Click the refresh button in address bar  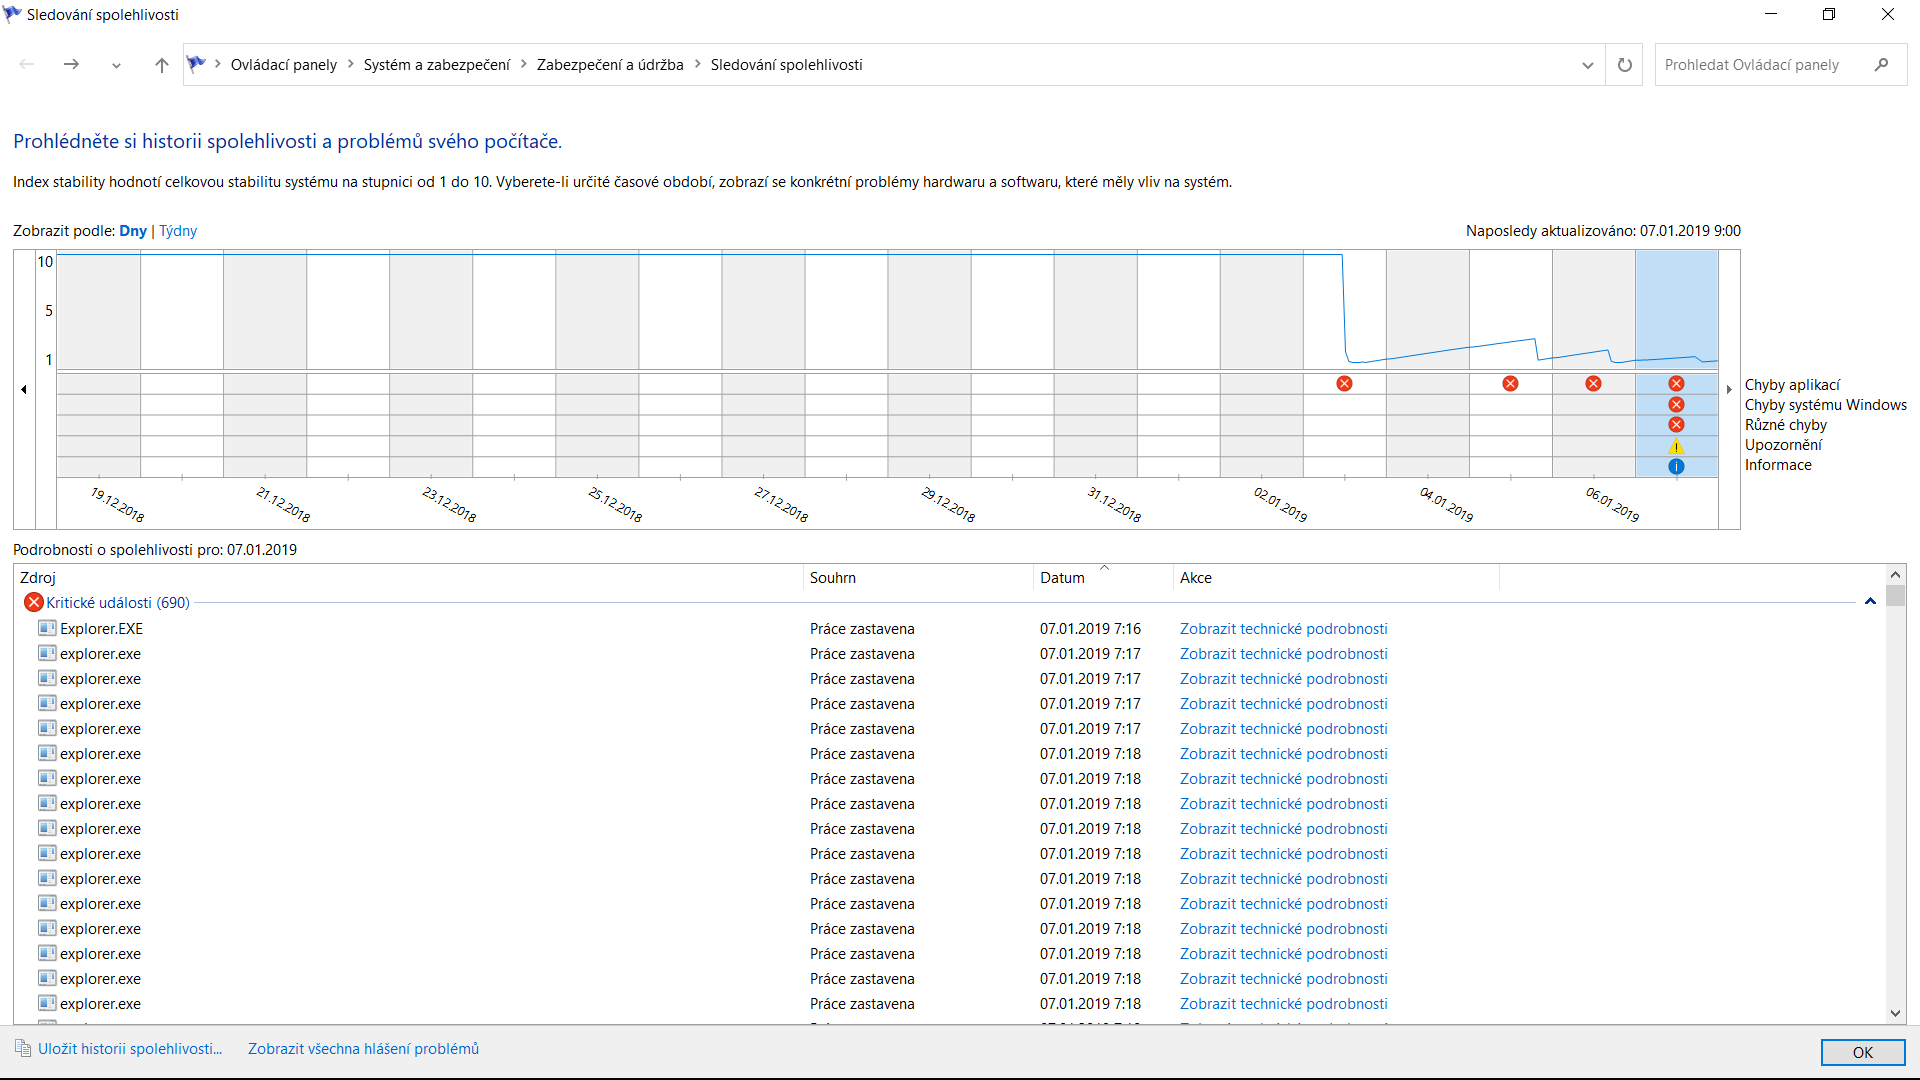tap(1625, 65)
